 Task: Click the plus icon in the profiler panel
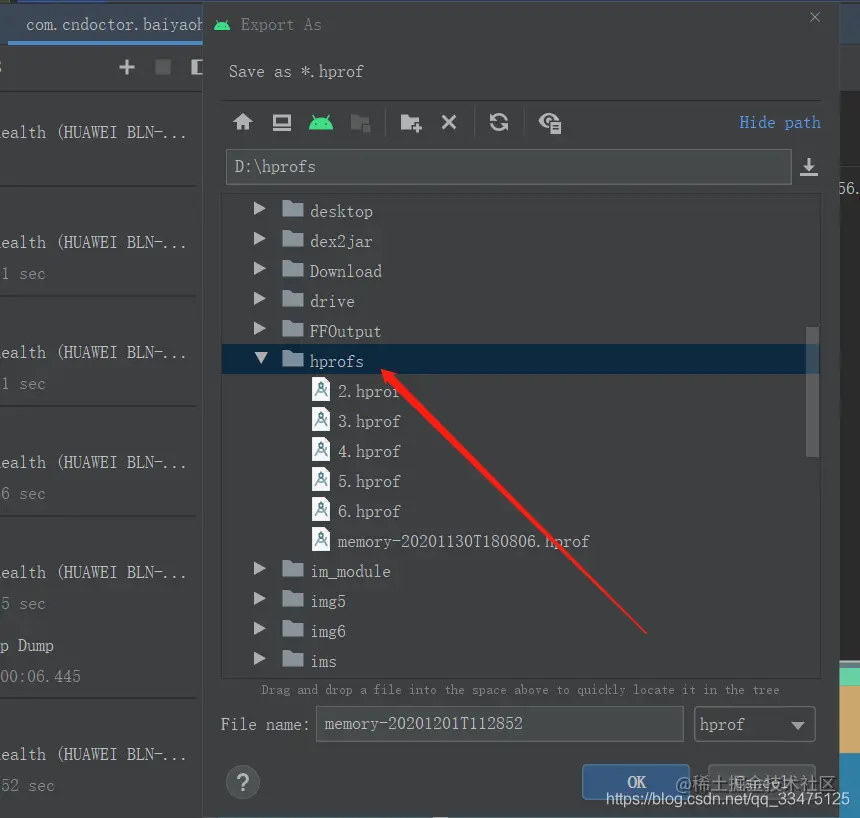[127, 67]
